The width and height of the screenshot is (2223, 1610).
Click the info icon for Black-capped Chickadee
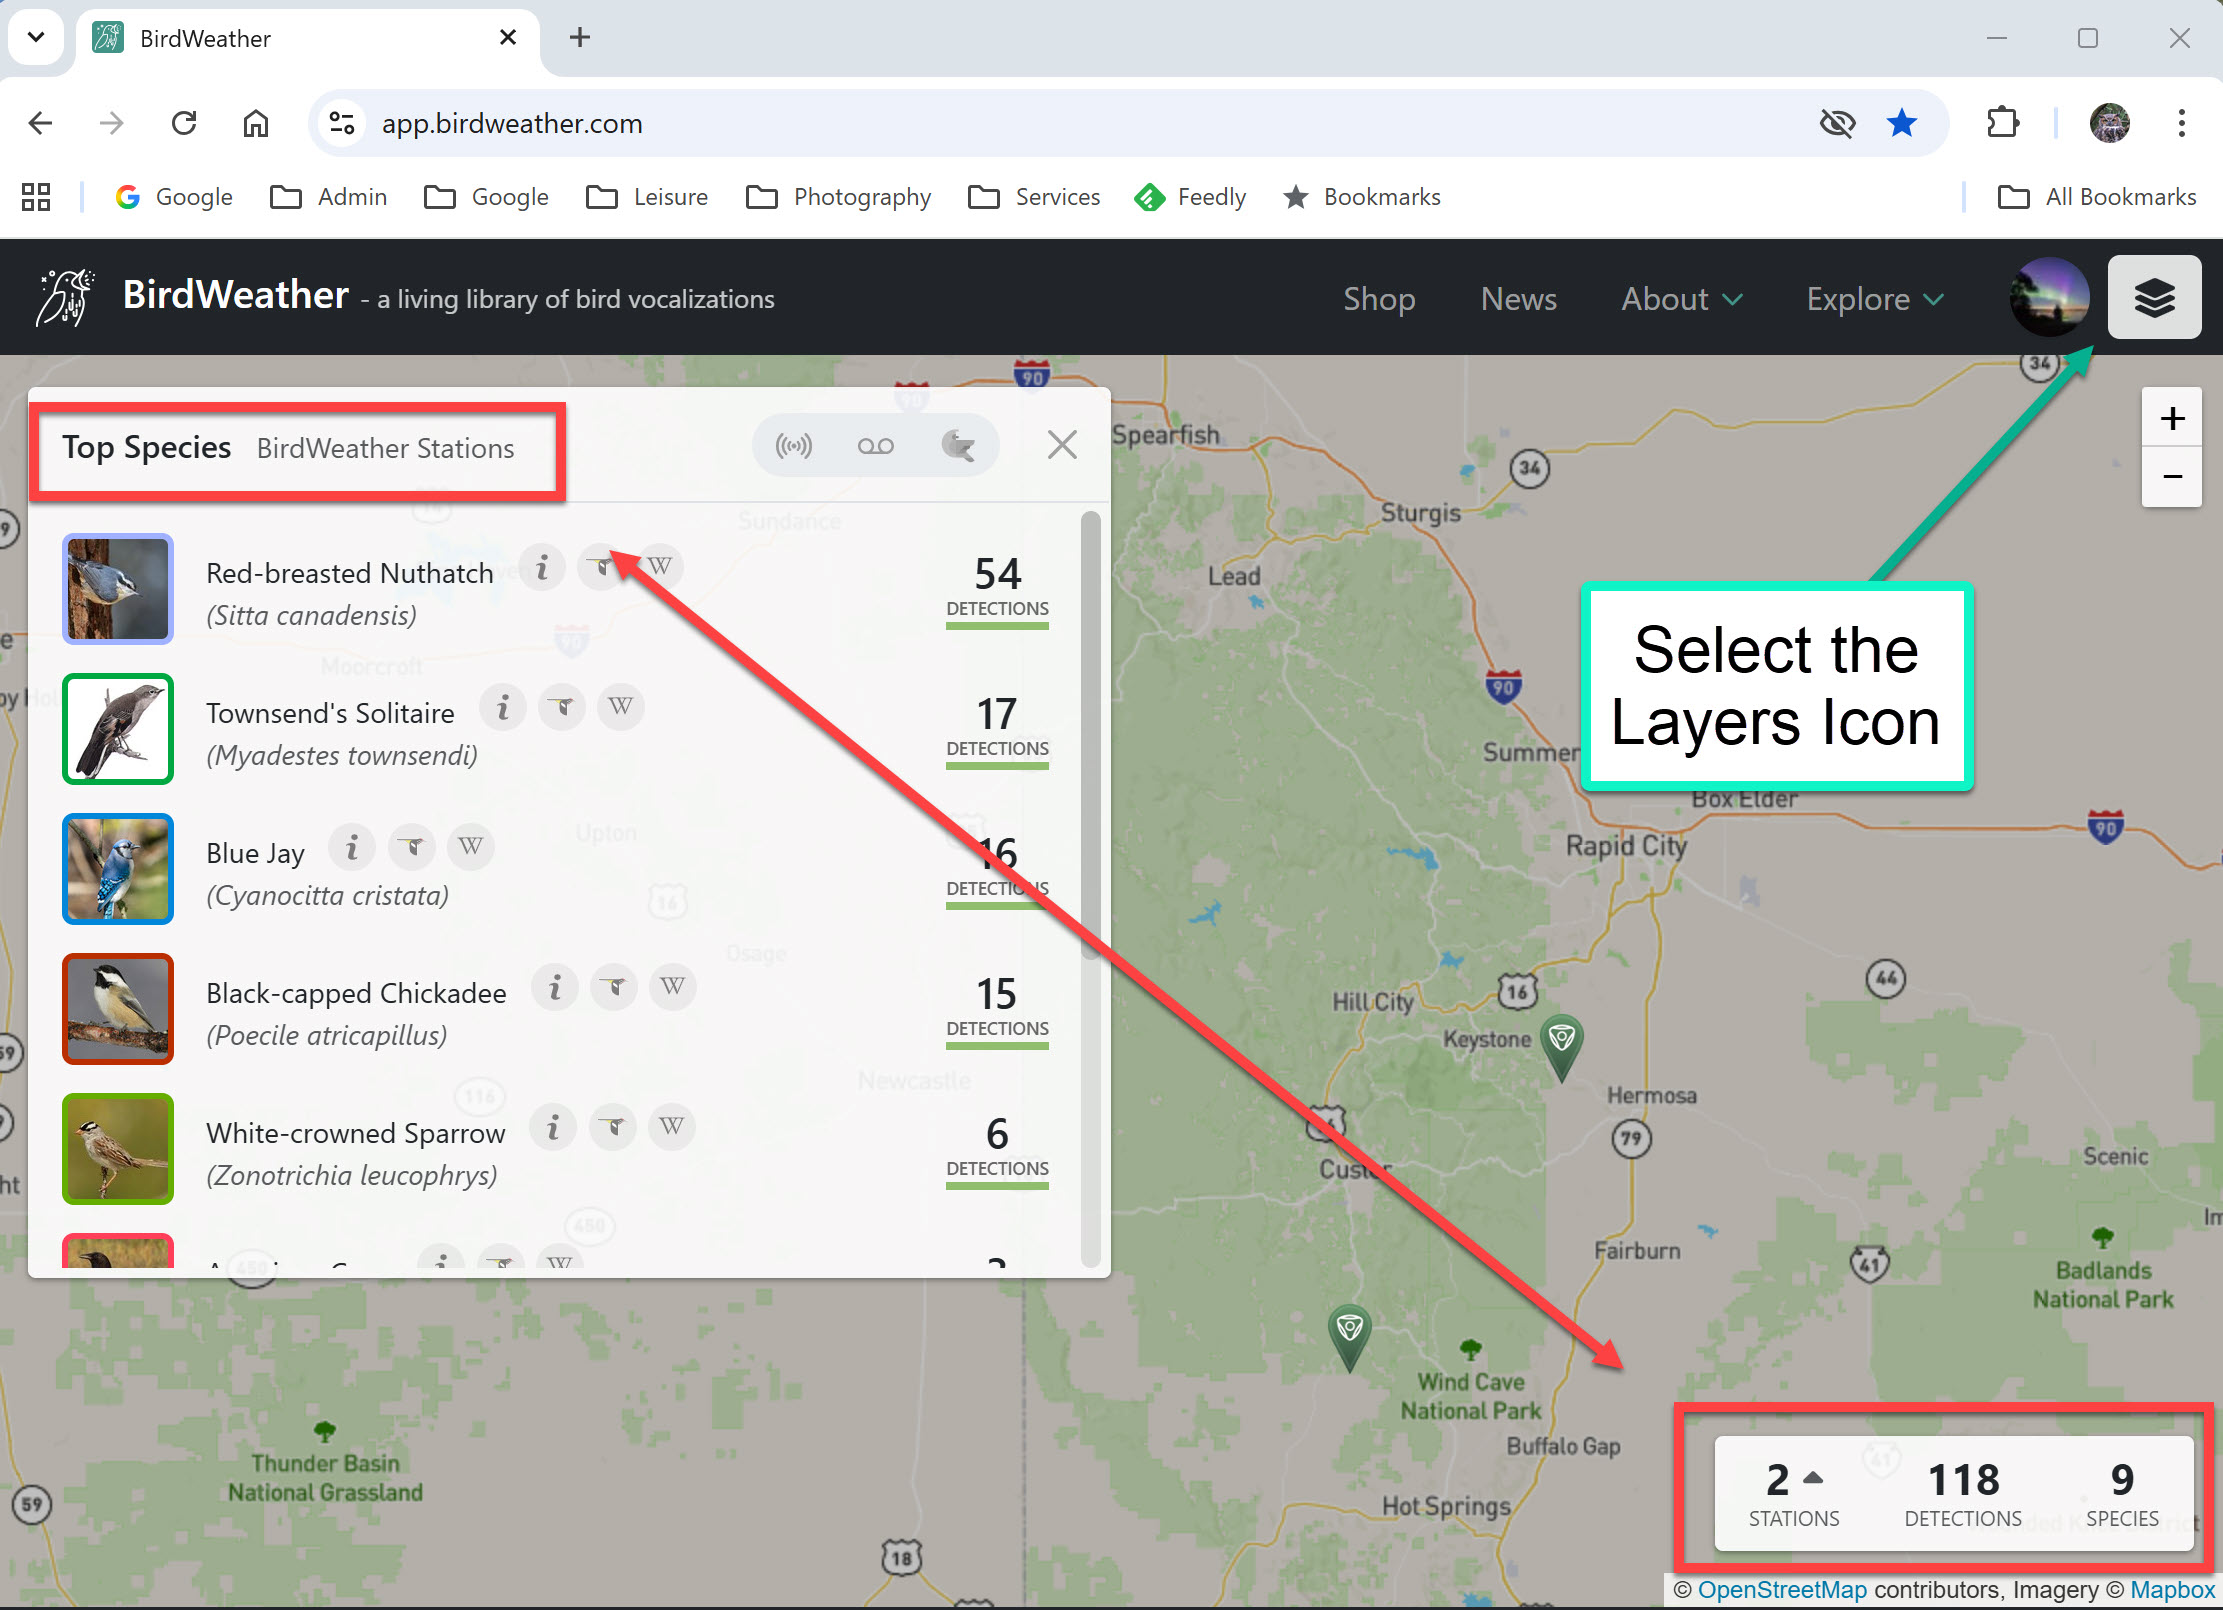click(x=555, y=988)
